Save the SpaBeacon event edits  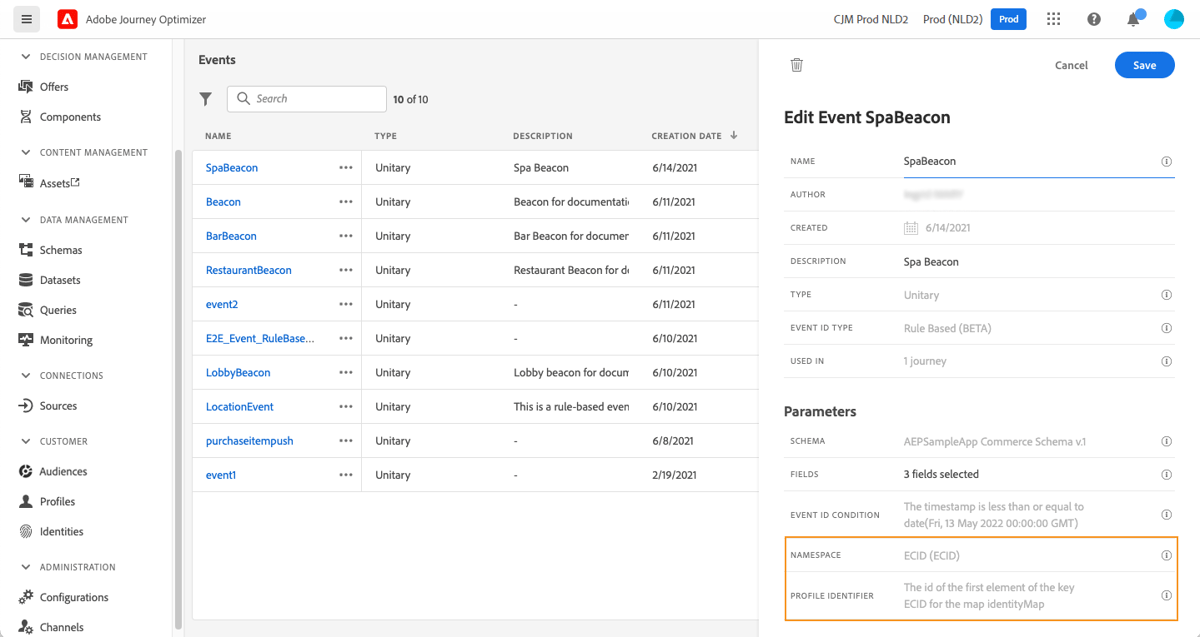[1144, 64]
